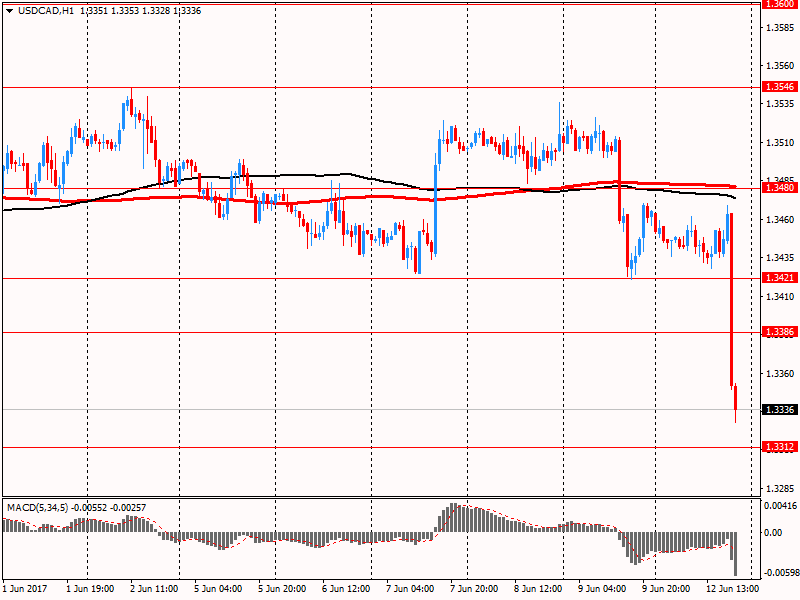800x600 pixels.
Task: Select the MACD zero level label 0.00
Action: pyautogui.click(x=773, y=533)
